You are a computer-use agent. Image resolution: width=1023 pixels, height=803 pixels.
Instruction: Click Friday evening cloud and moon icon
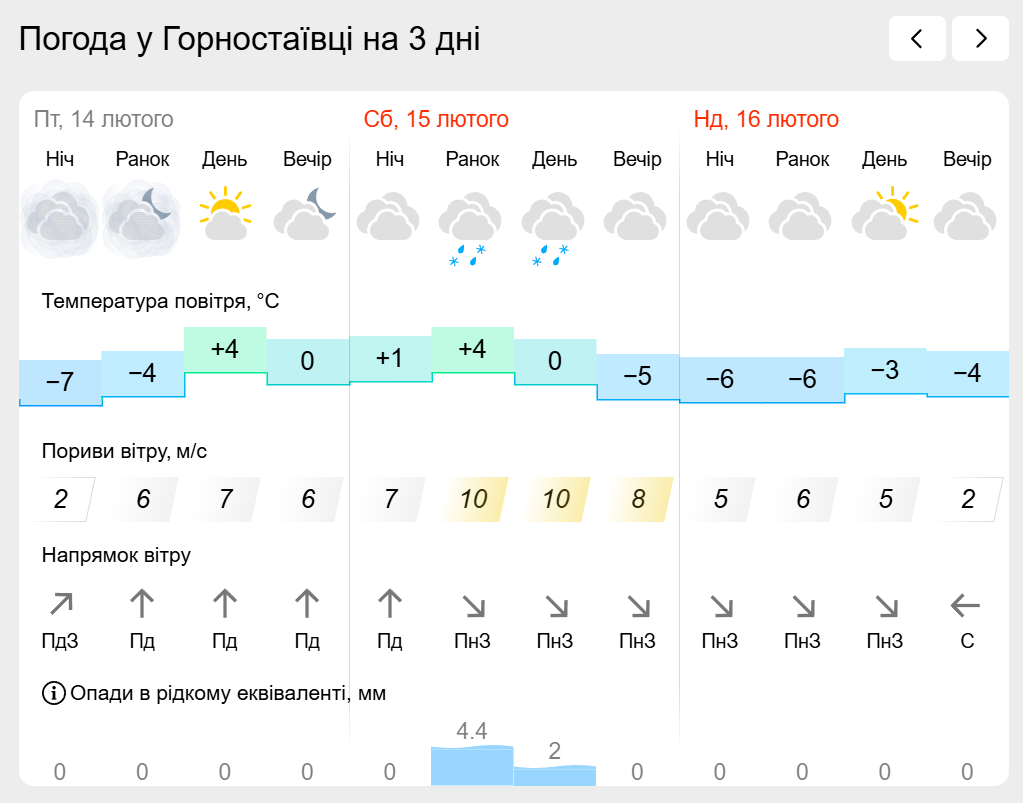tap(307, 214)
